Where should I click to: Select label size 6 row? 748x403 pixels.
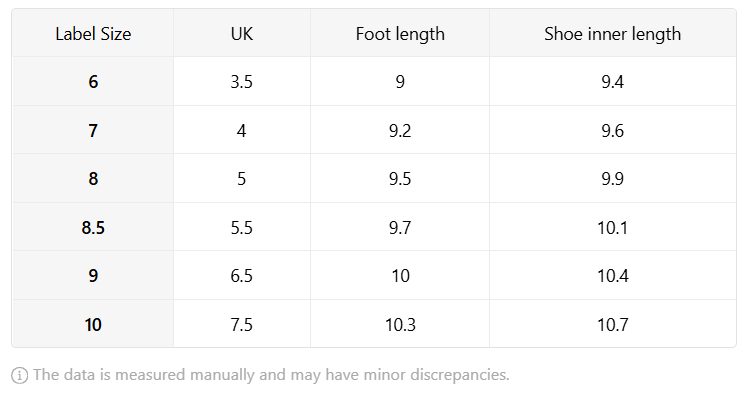374,82
